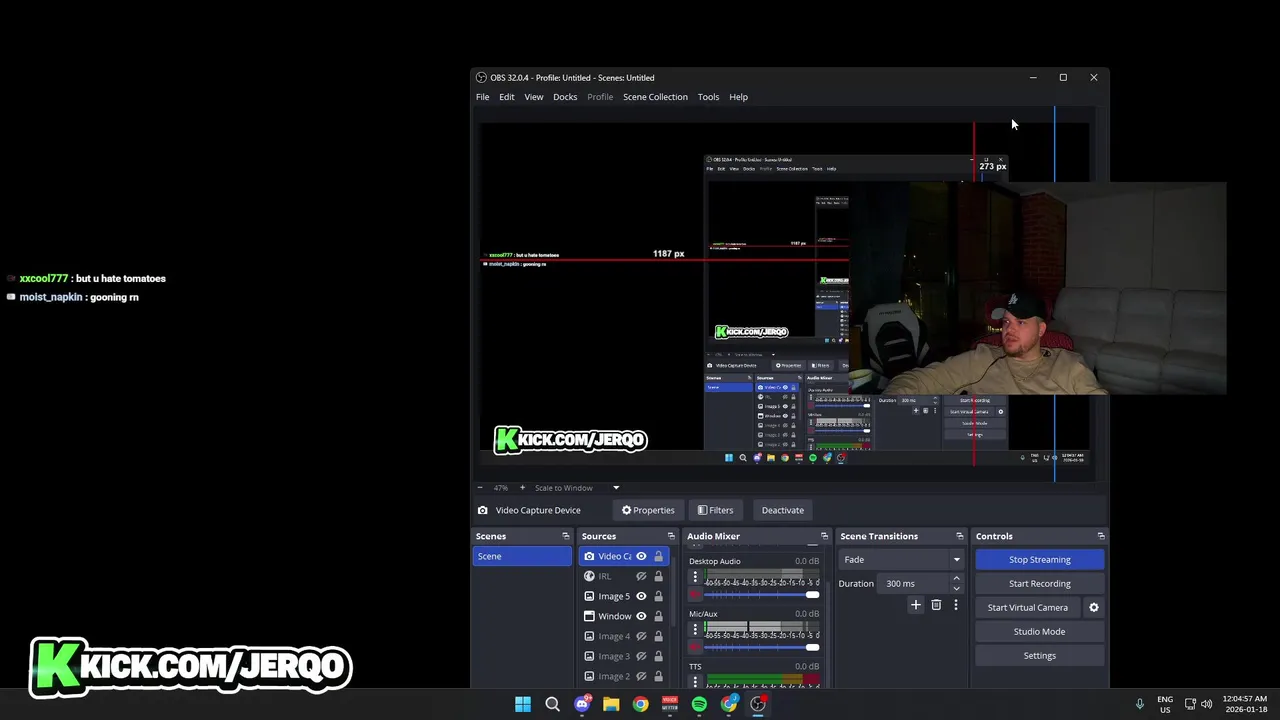Open the File menu
The height and width of the screenshot is (720, 1280).
click(x=483, y=97)
